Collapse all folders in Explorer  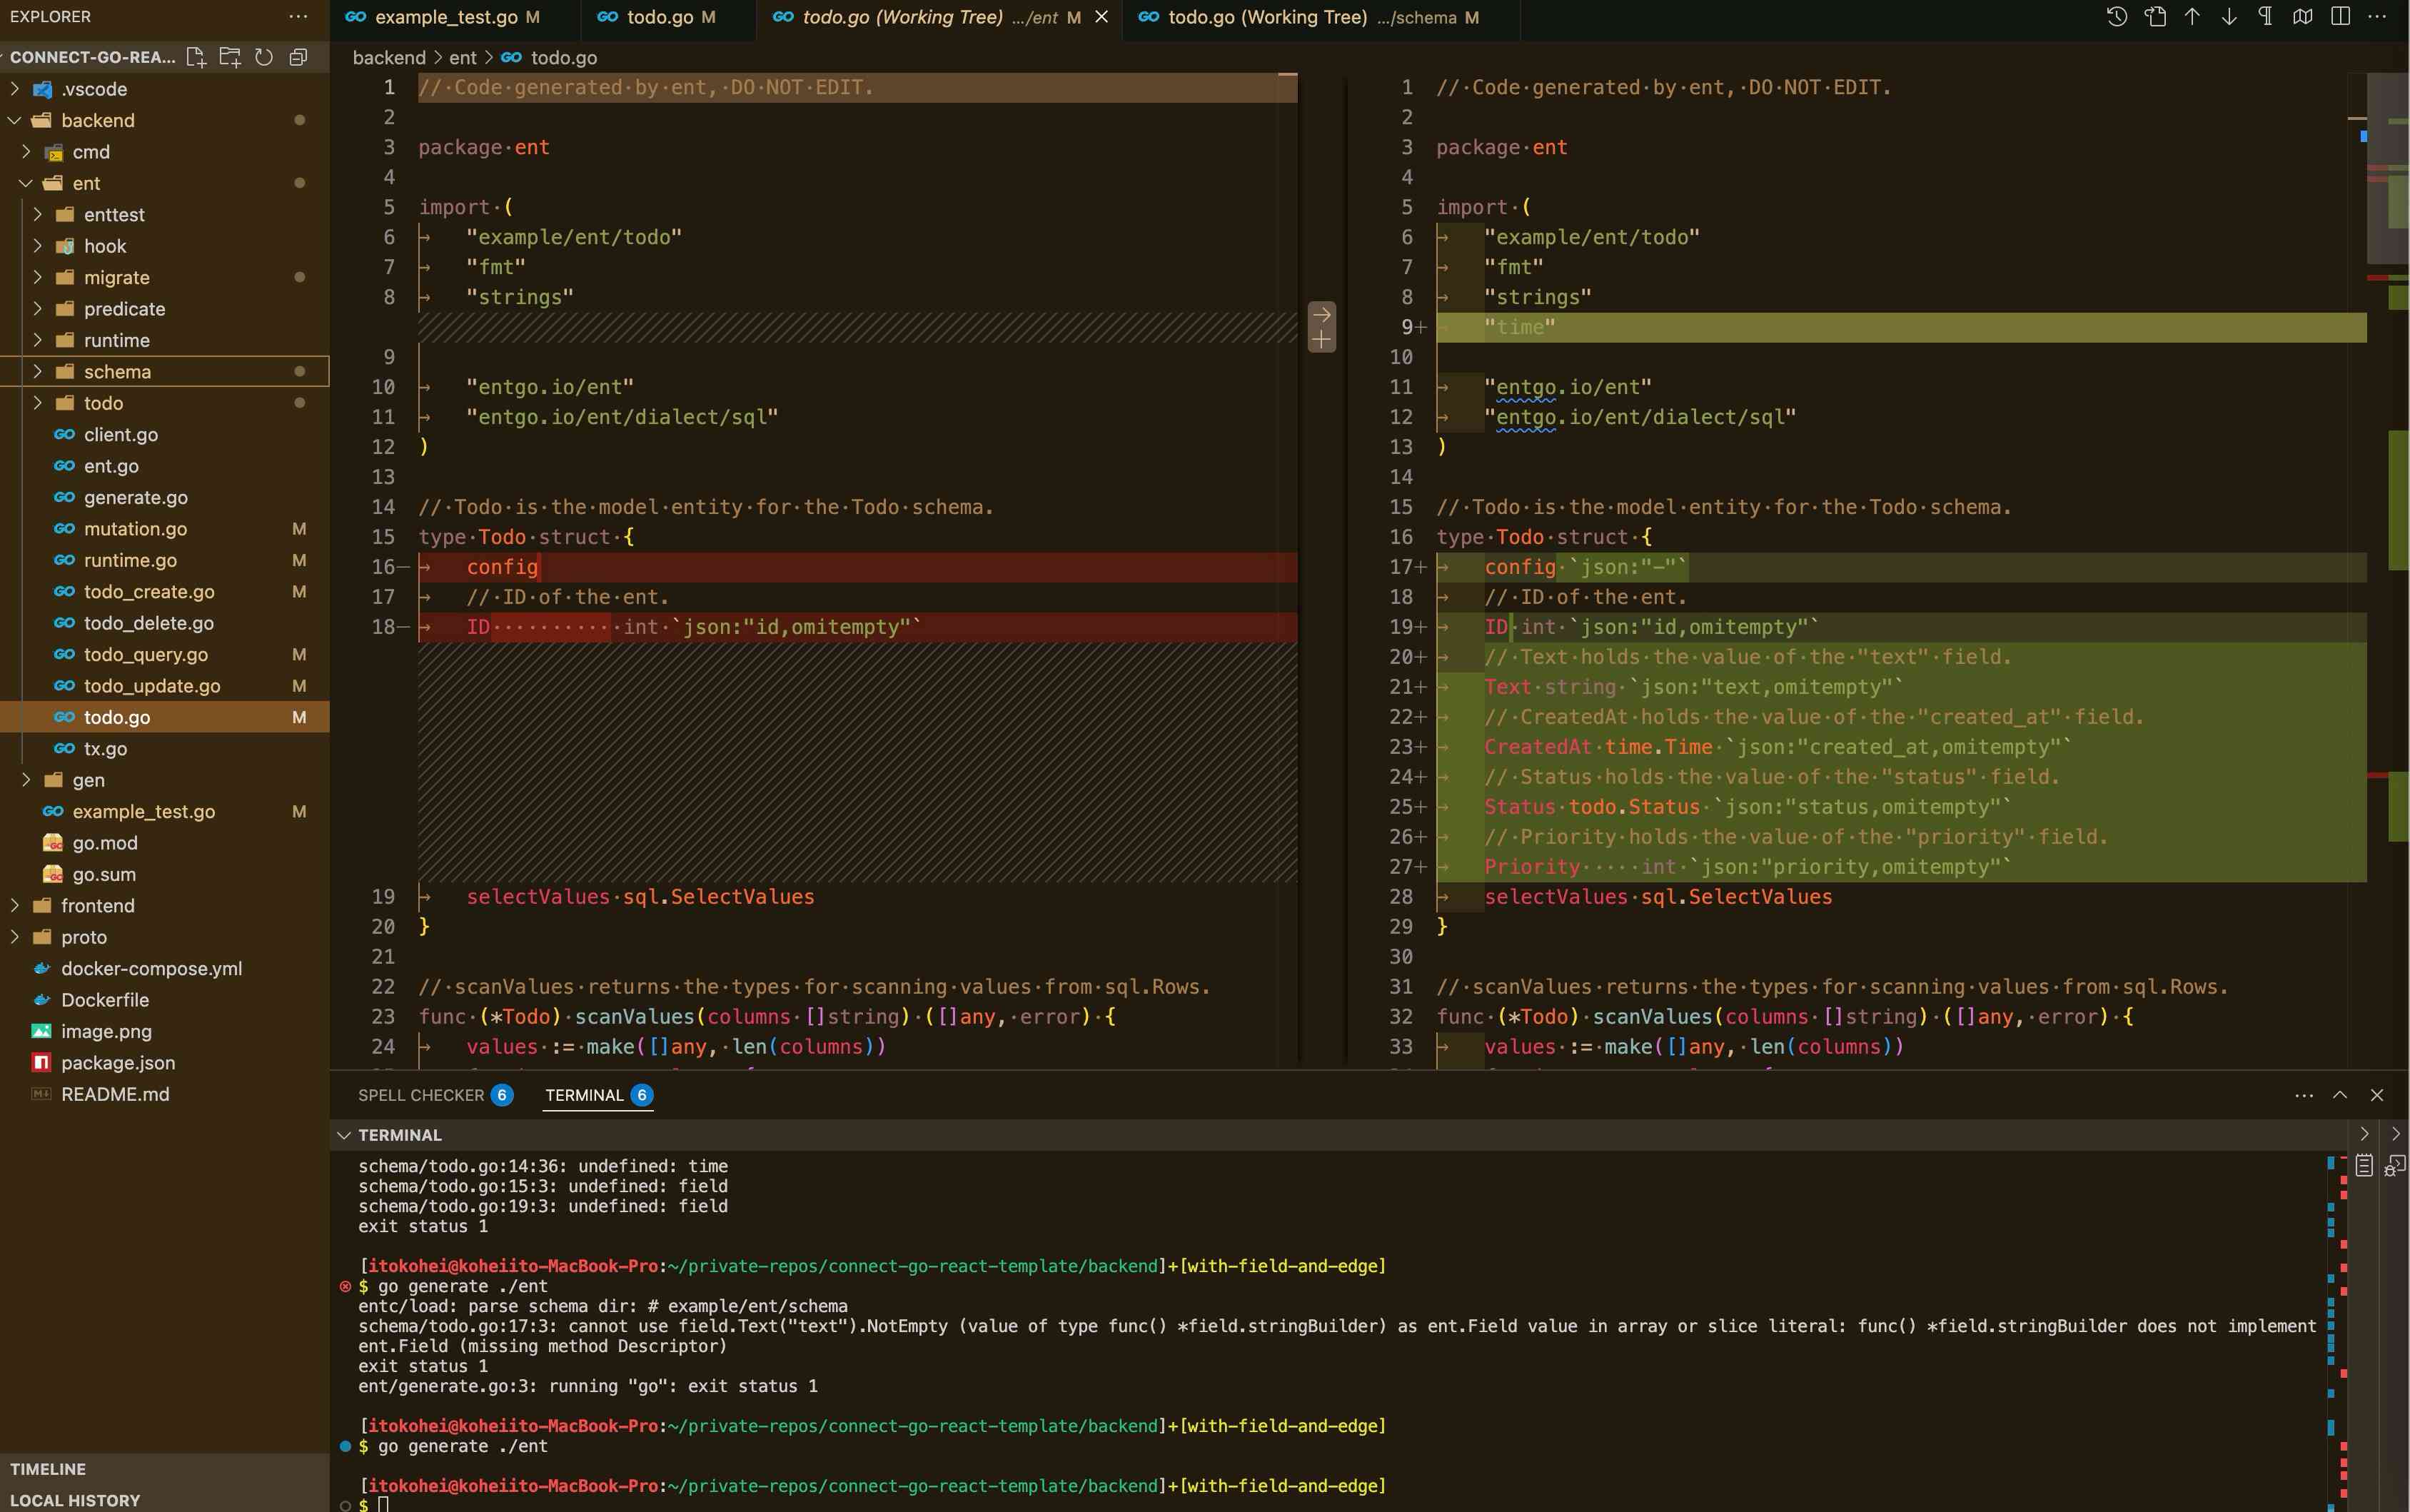click(298, 57)
